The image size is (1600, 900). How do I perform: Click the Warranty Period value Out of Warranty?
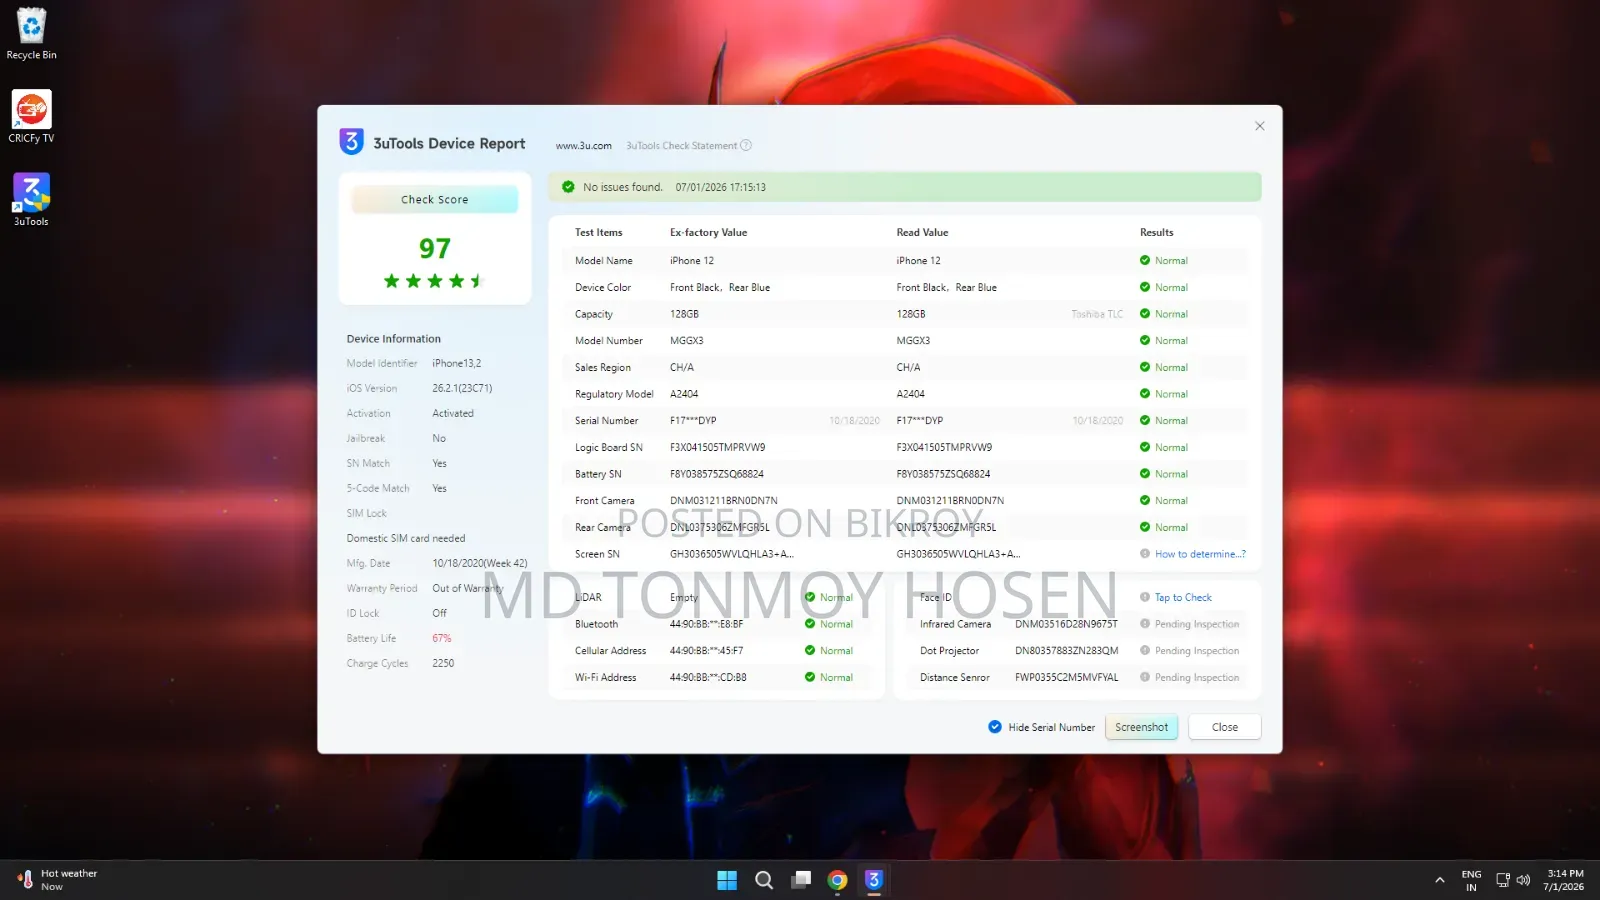coord(468,589)
